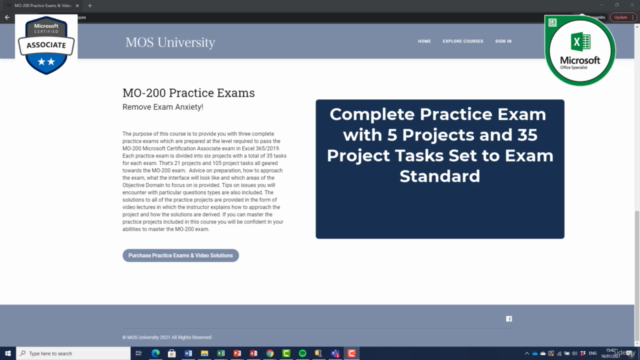Open the EXPLORE COURSES navigation link
Image resolution: width=640 pixels, height=360 pixels.
tap(463, 41)
